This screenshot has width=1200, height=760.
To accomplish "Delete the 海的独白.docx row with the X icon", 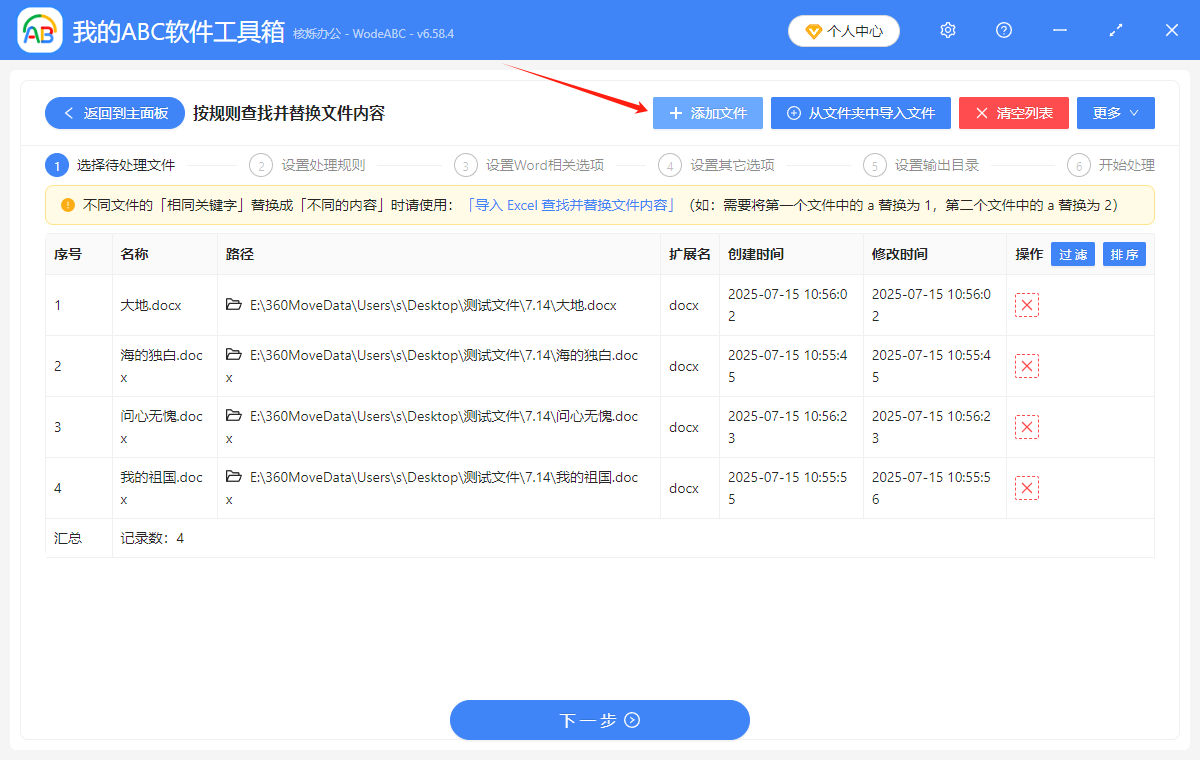I will 1027,365.
